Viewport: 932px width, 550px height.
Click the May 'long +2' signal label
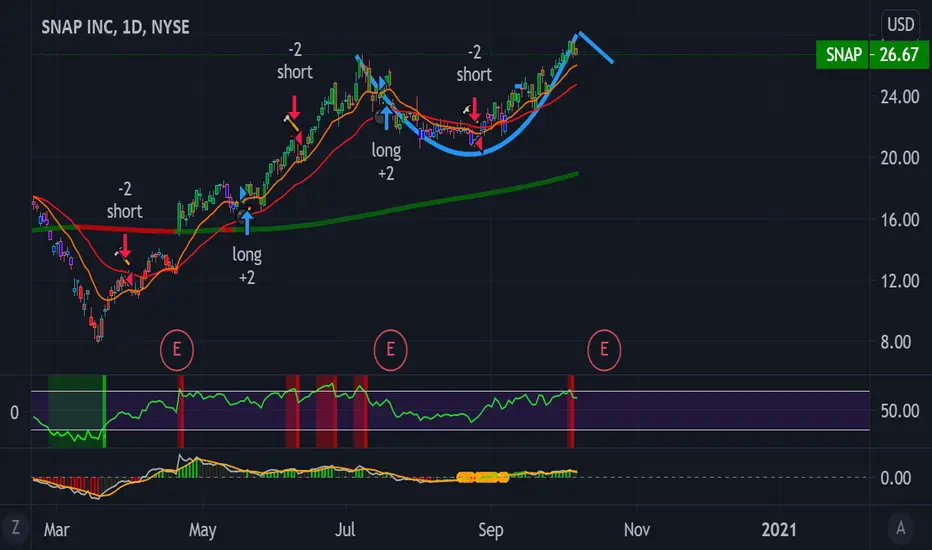click(x=247, y=266)
